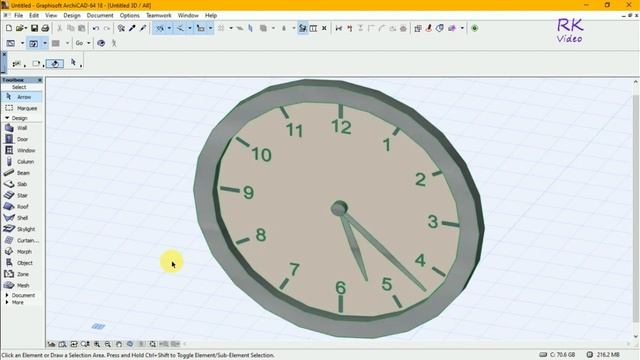Open the Document menu
Image resolution: width=640 pixels, height=360 pixels.
100,16
